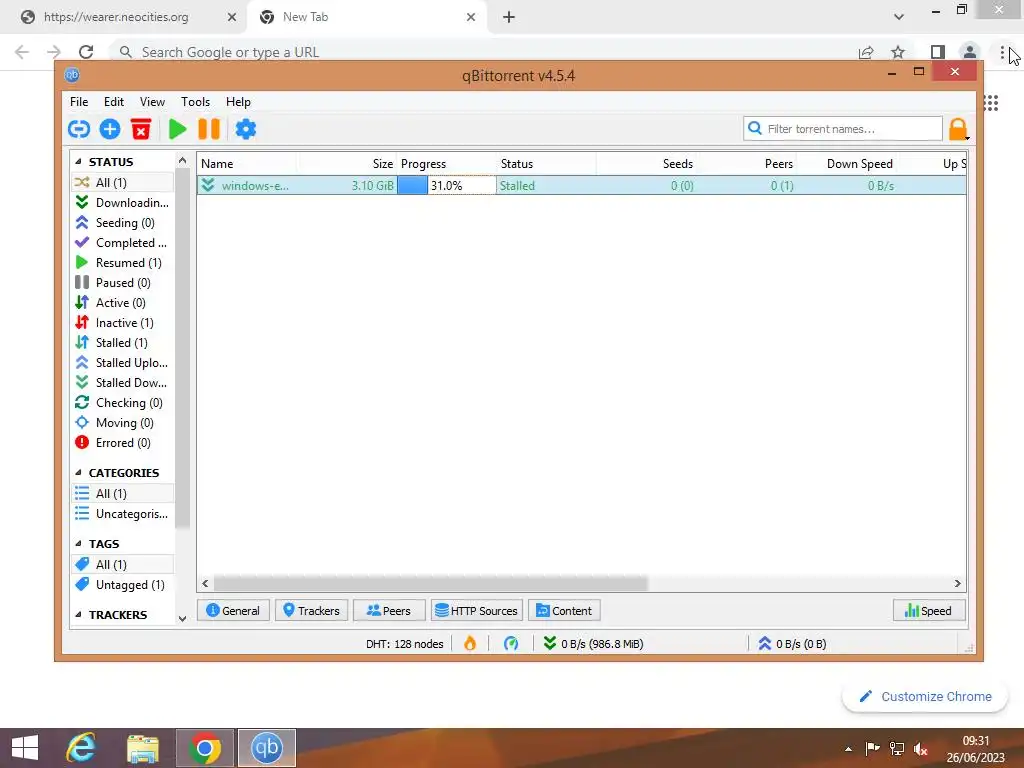Viewport: 1024px width, 768px height.
Task: Collapse the TAGS section
Action: point(78,544)
